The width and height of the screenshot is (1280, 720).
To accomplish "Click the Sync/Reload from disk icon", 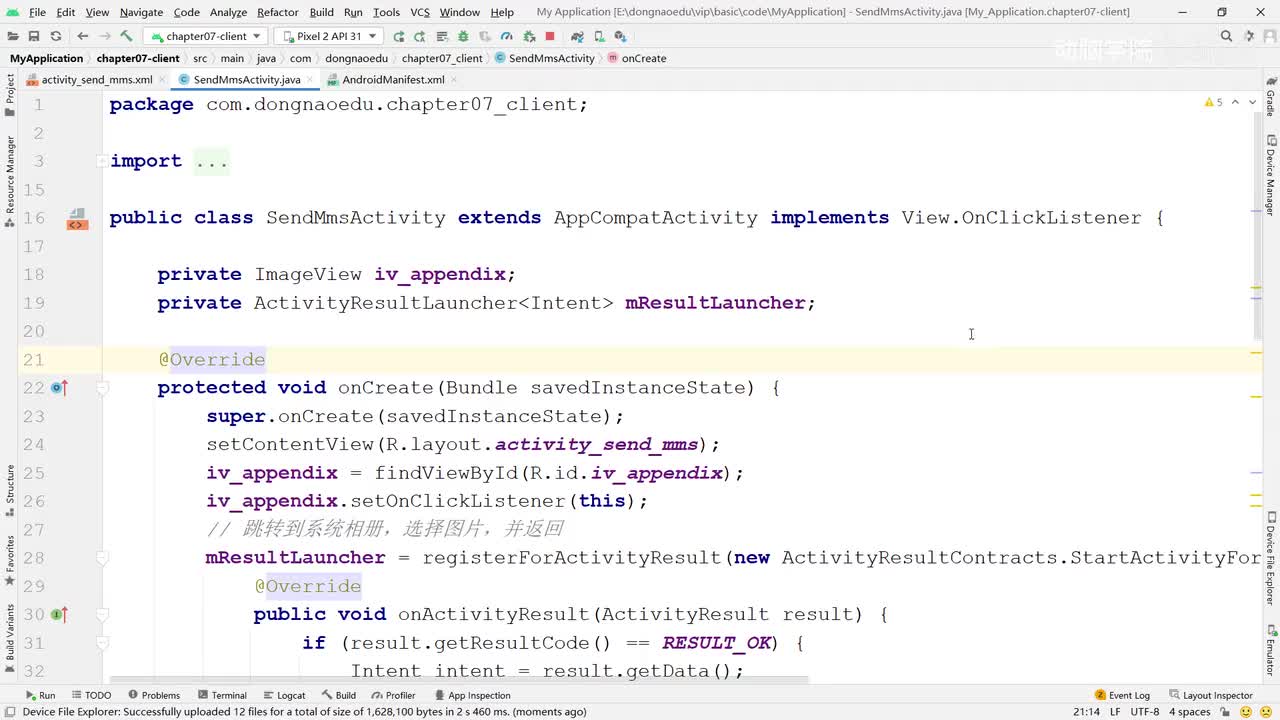I will click(56, 36).
